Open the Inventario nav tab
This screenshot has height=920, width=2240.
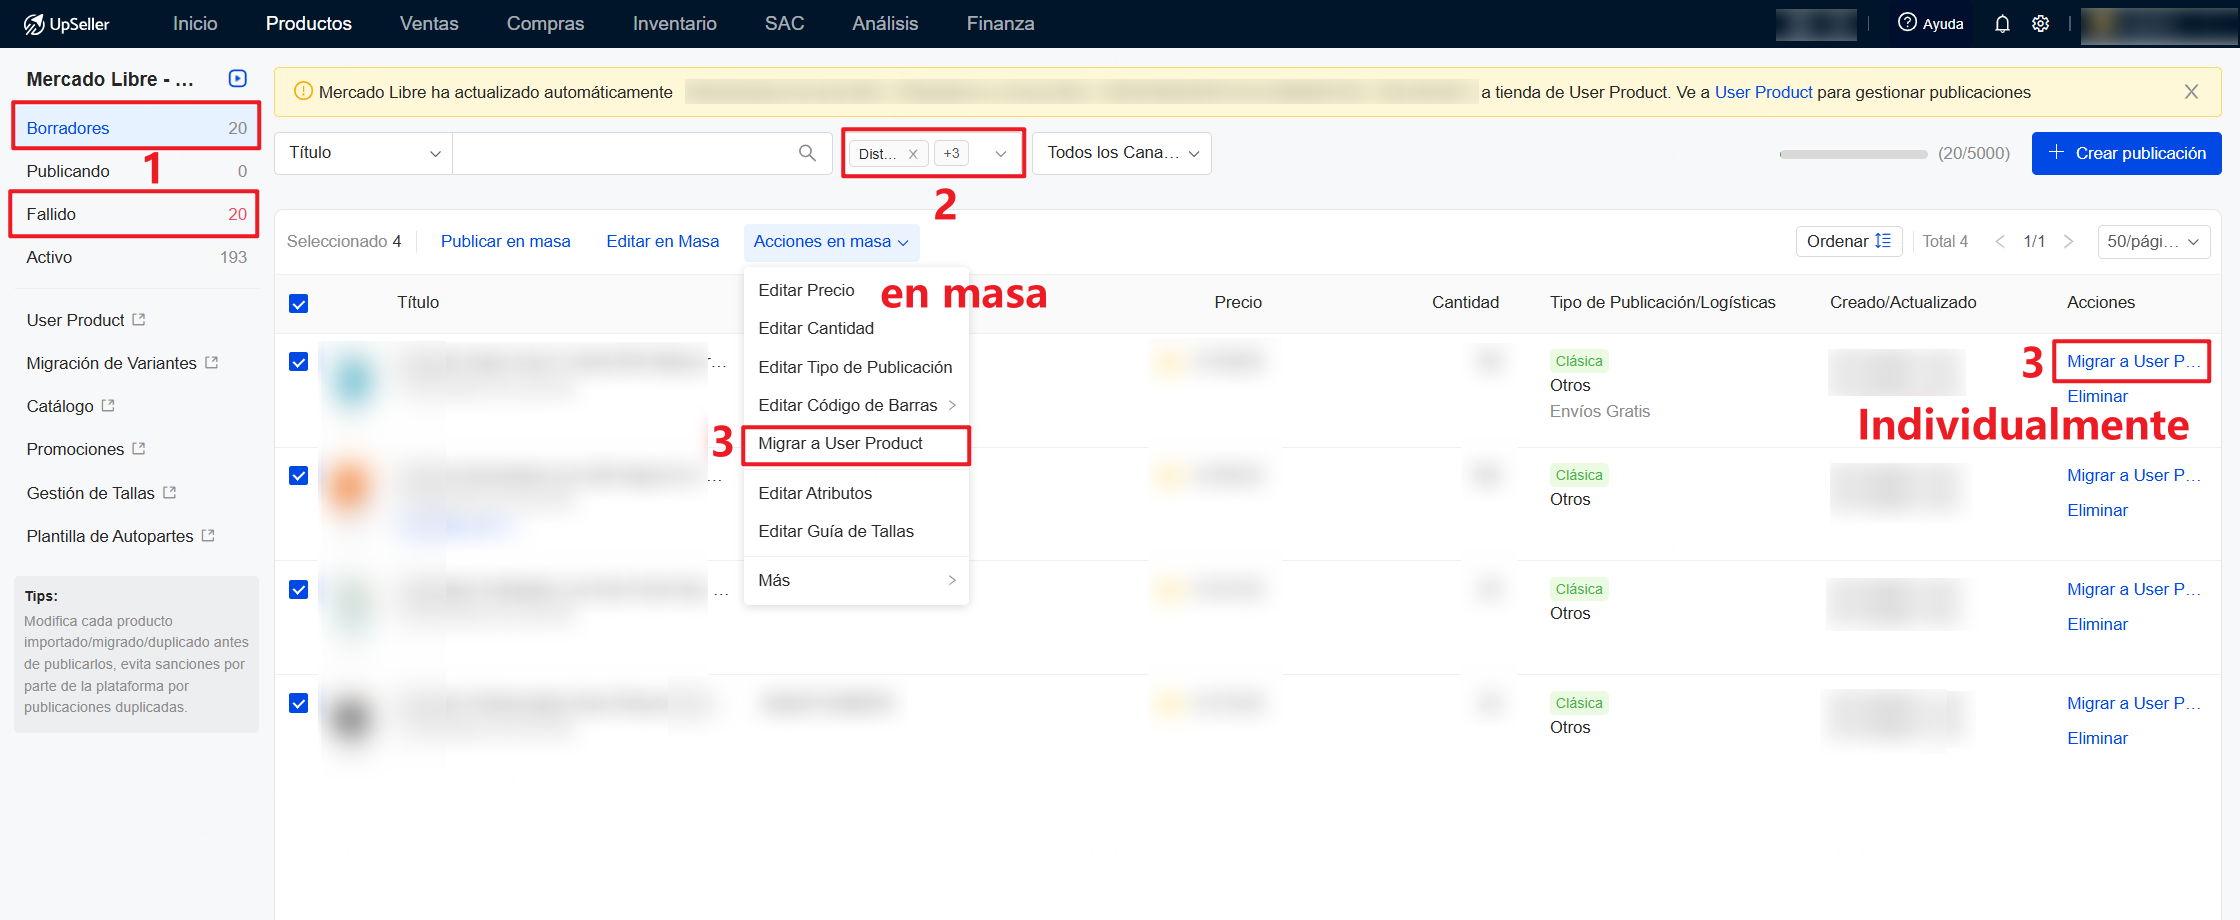(x=674, y=24)
